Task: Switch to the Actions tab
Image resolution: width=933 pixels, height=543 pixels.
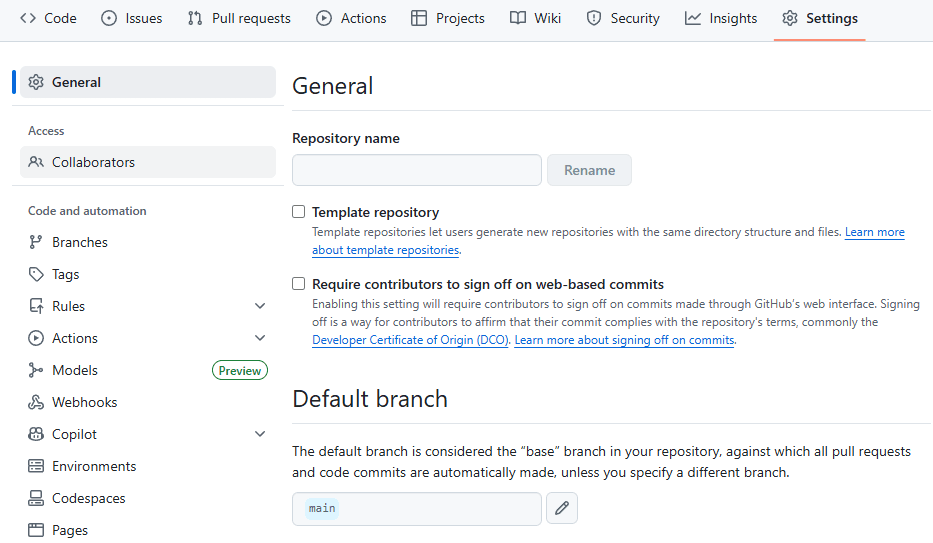Action: (x=351, y=18)
